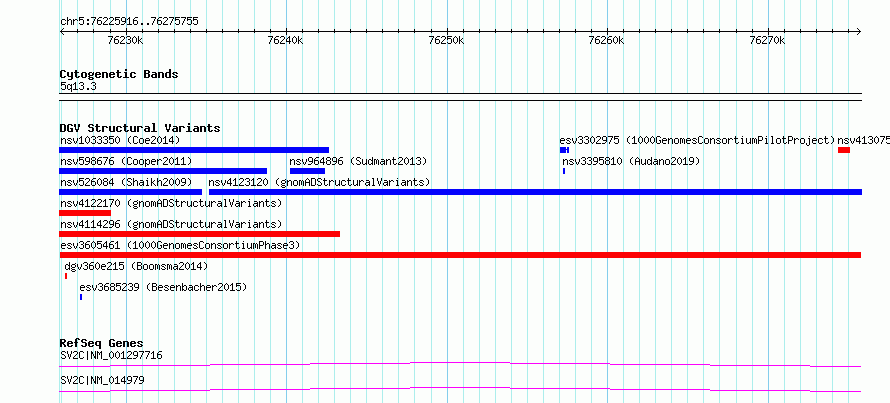This screenshot has width=890, height=403.
Task: Click the esv3302975 blue variant marker
Action: point(564,150)
